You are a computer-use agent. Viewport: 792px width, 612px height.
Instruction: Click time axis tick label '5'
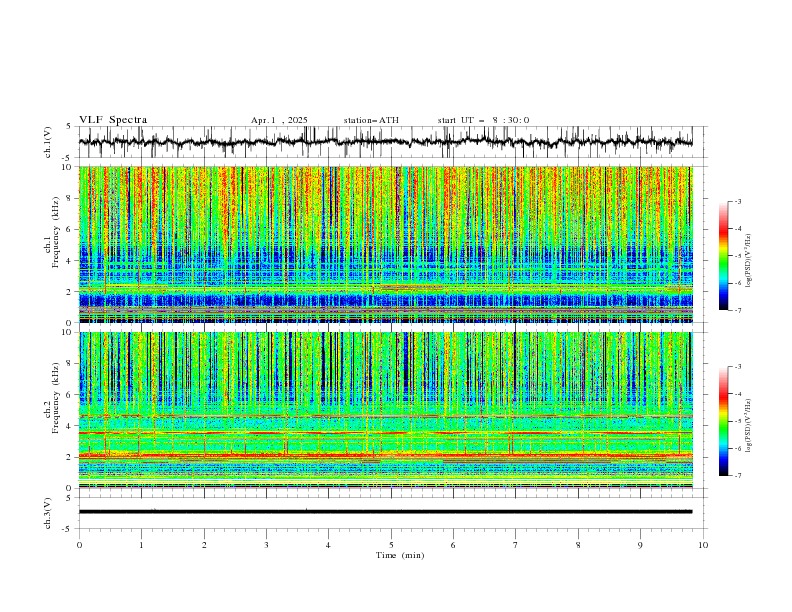point(391,545)
